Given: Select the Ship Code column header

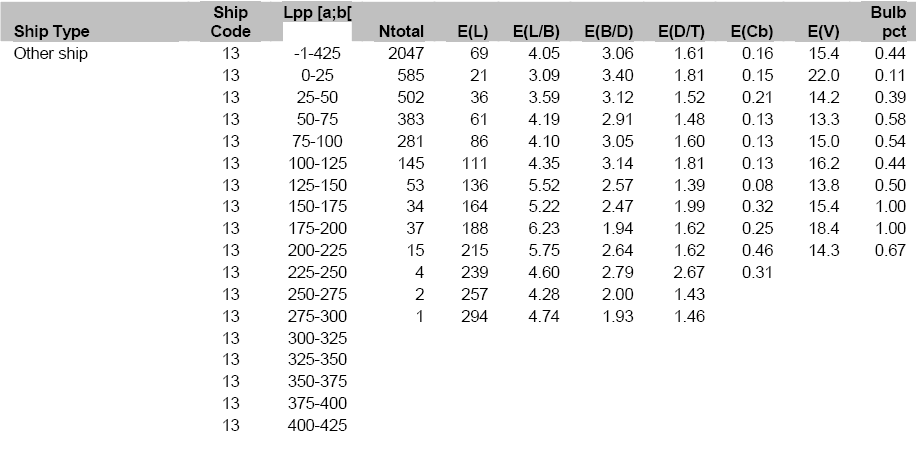Looking at the screenshot, I should tap(231, 22).
